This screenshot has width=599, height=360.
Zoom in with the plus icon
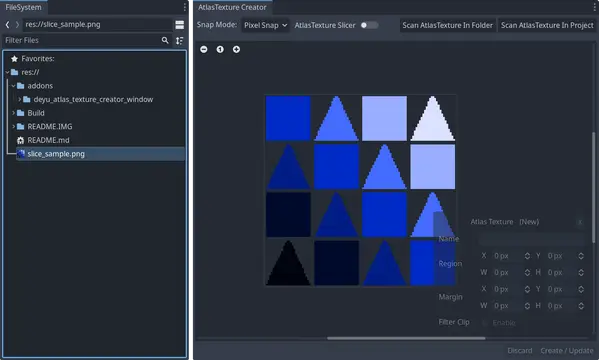click(x=236, y=49)
